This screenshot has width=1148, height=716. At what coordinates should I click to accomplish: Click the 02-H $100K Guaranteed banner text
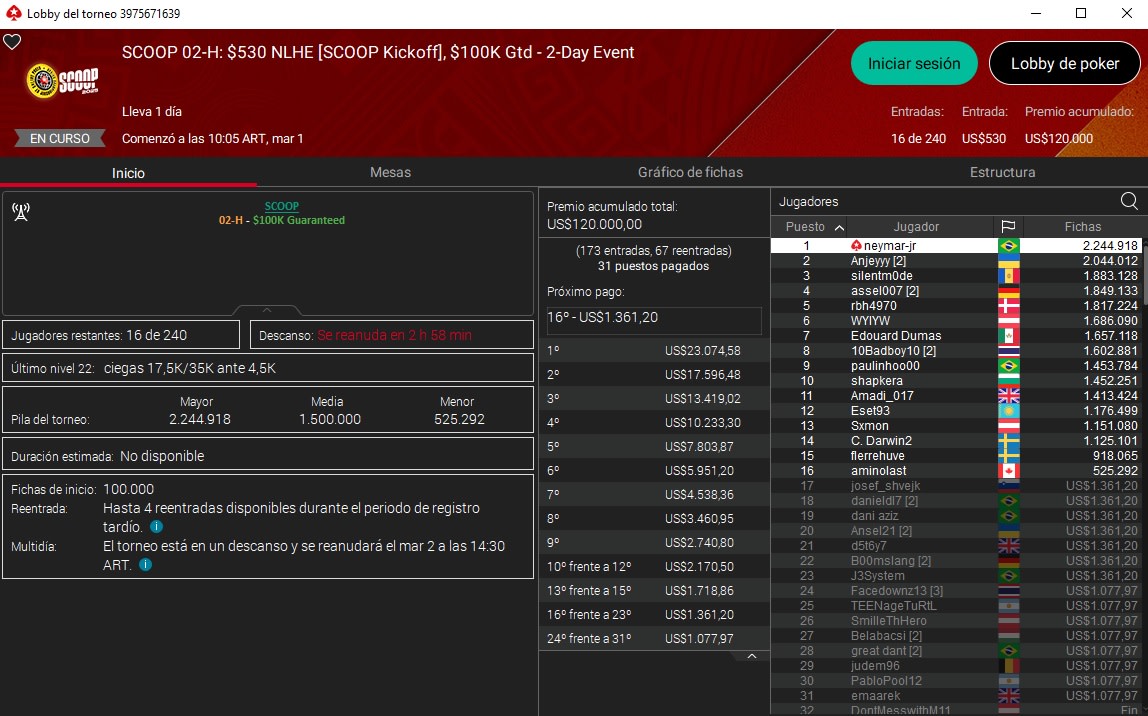tap(282, 220)
